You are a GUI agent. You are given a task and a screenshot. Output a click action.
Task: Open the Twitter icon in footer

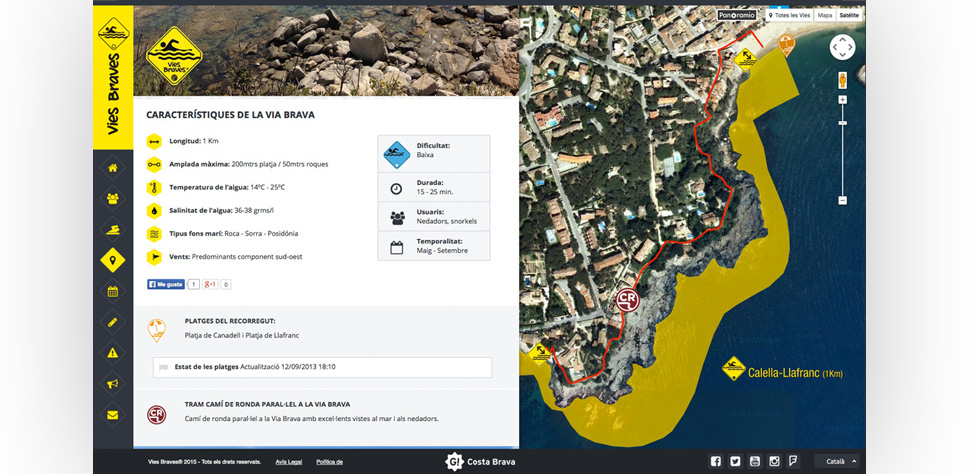point(735,461)
